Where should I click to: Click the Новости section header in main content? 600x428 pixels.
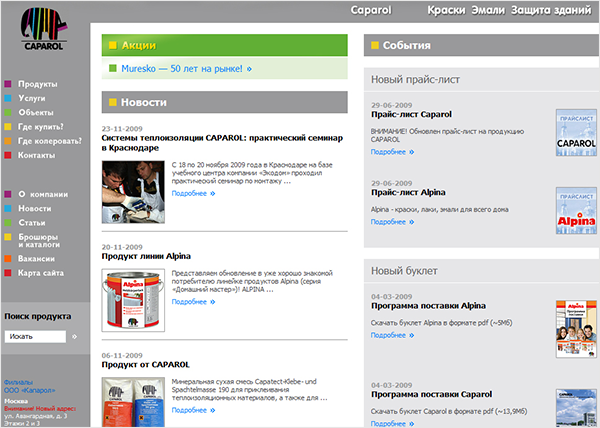coord(225,102)
